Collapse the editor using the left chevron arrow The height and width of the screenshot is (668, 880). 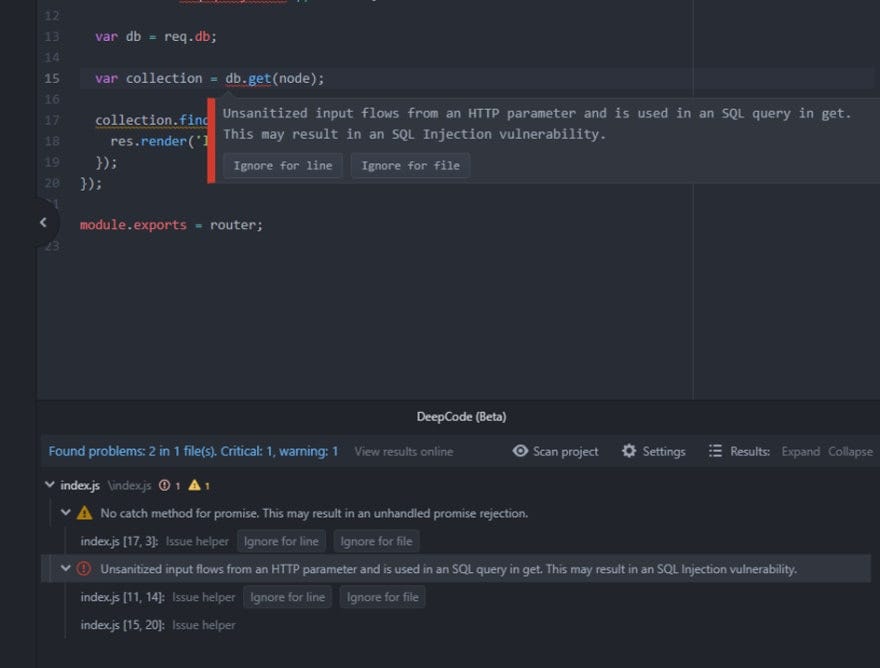(x=44, y=224)
